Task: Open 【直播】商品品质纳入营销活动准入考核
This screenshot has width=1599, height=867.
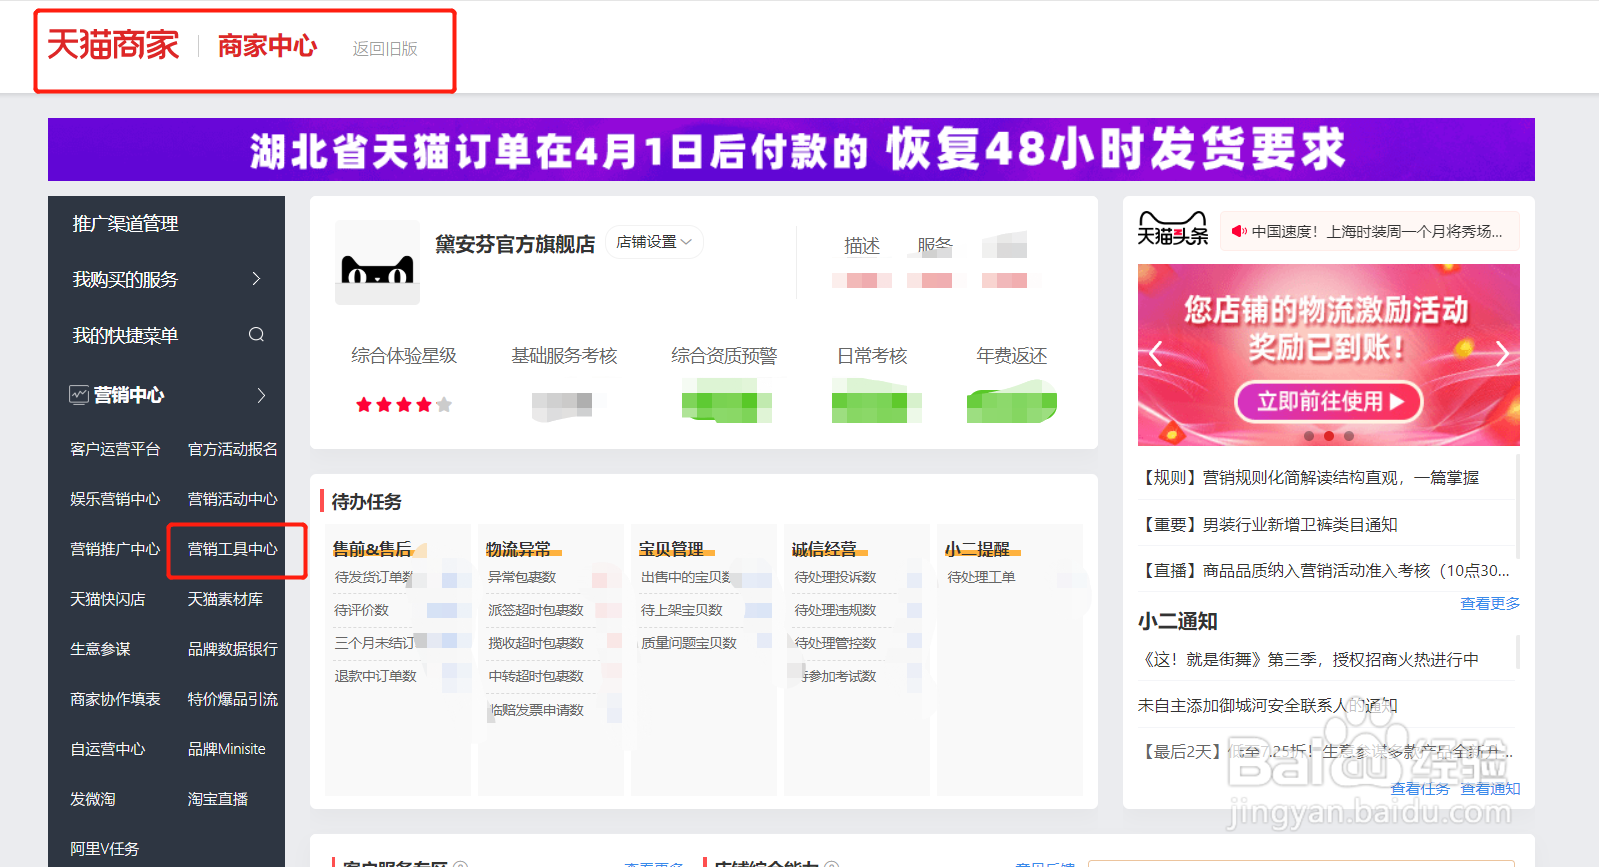Action: [x=1324, y=570]
